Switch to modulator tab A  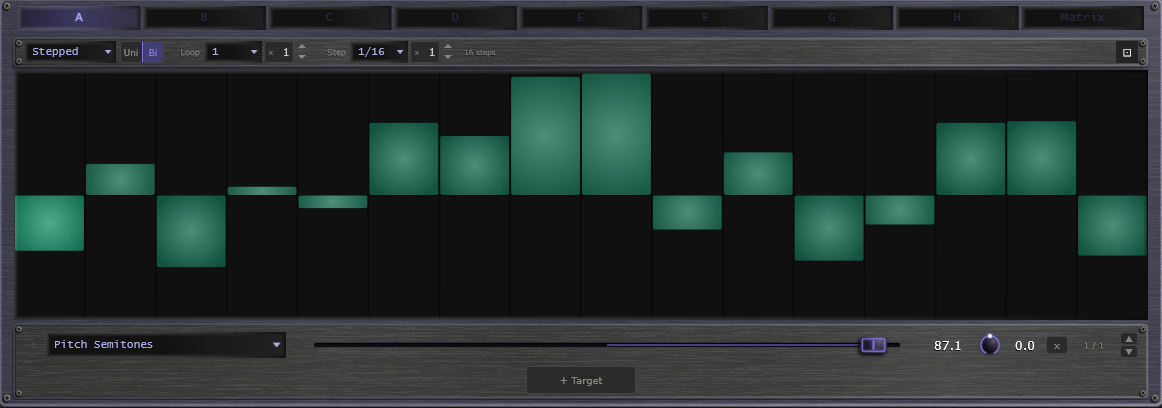[79, 18]
